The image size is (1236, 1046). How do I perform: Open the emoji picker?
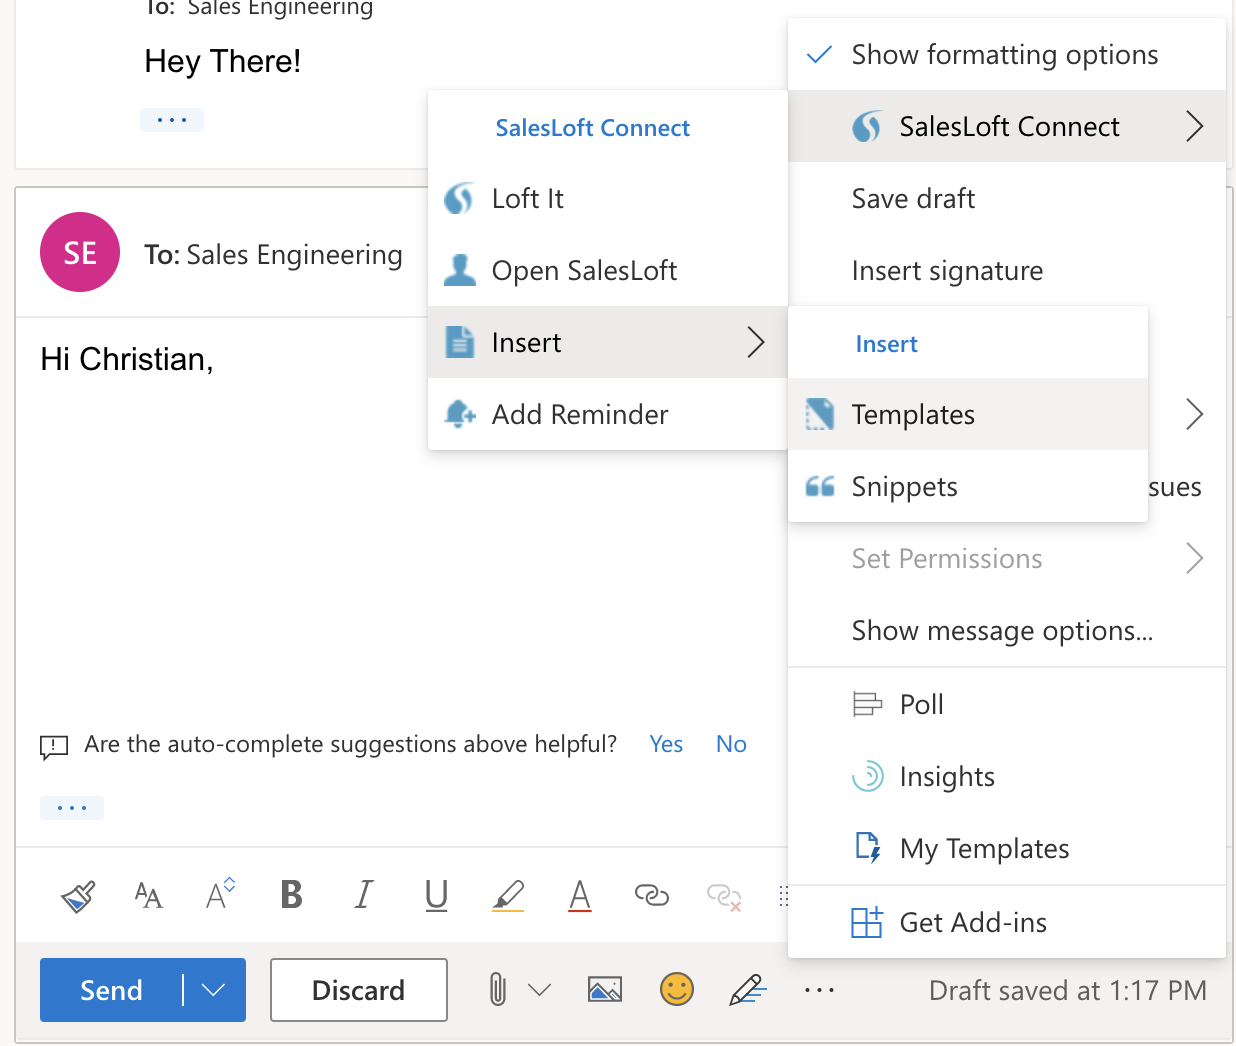tap(677, 990)
